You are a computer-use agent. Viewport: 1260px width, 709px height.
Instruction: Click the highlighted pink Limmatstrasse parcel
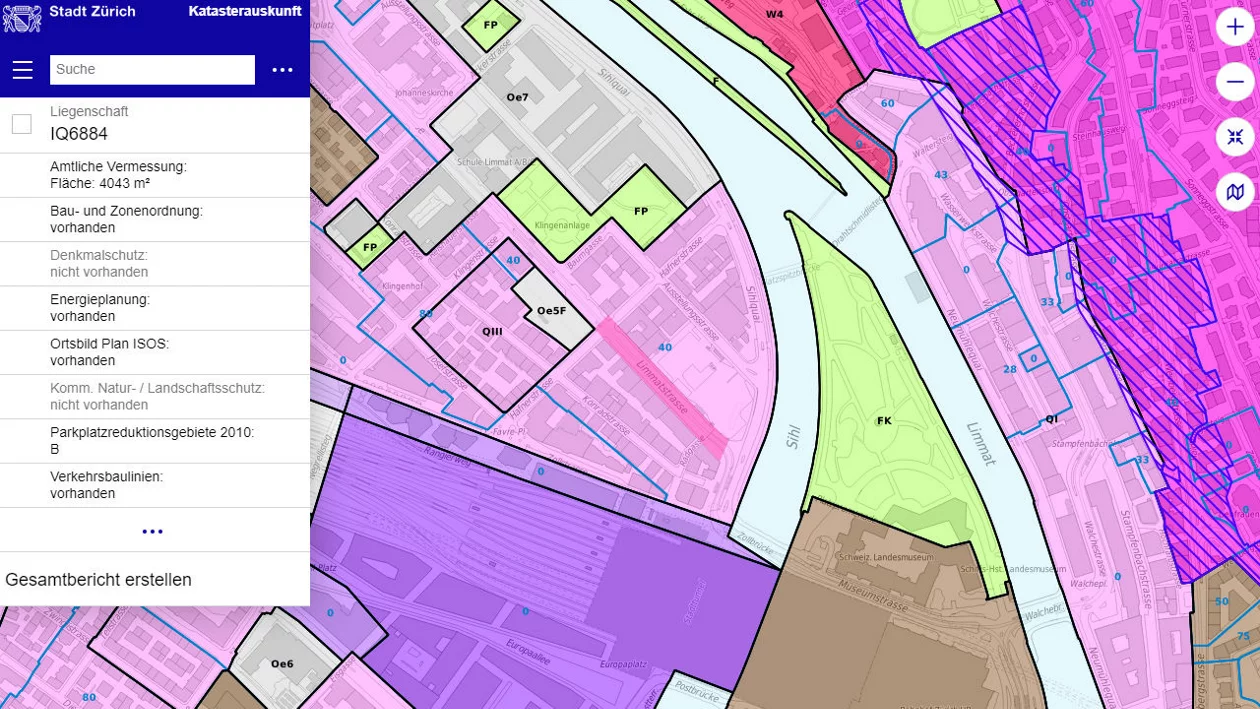pos(663,388)
